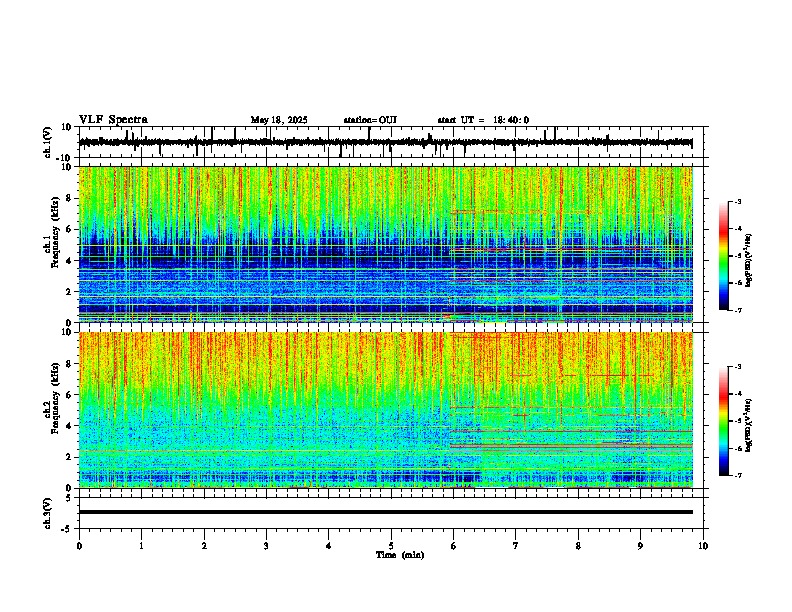Click the "start UT = 18:40: 0" text
The width and height of the screenshot is (792, 612).
(483, 120)
